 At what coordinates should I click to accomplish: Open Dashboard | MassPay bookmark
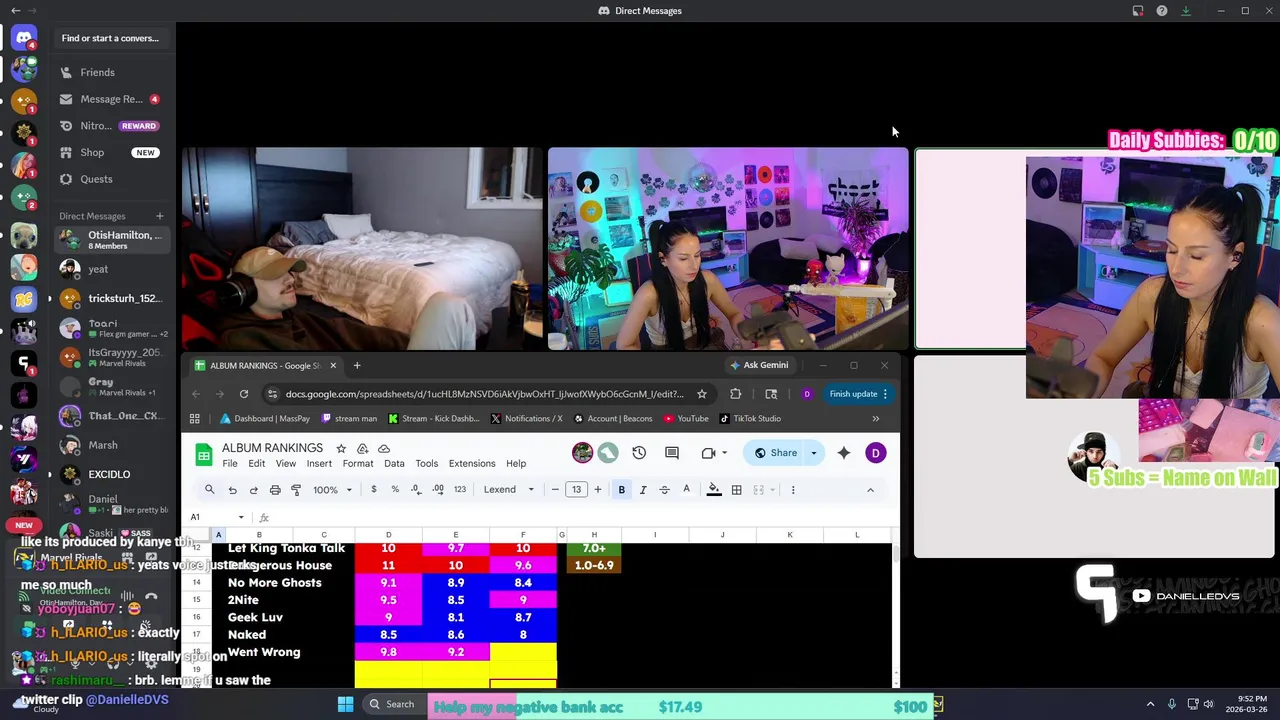coord(266,419)
